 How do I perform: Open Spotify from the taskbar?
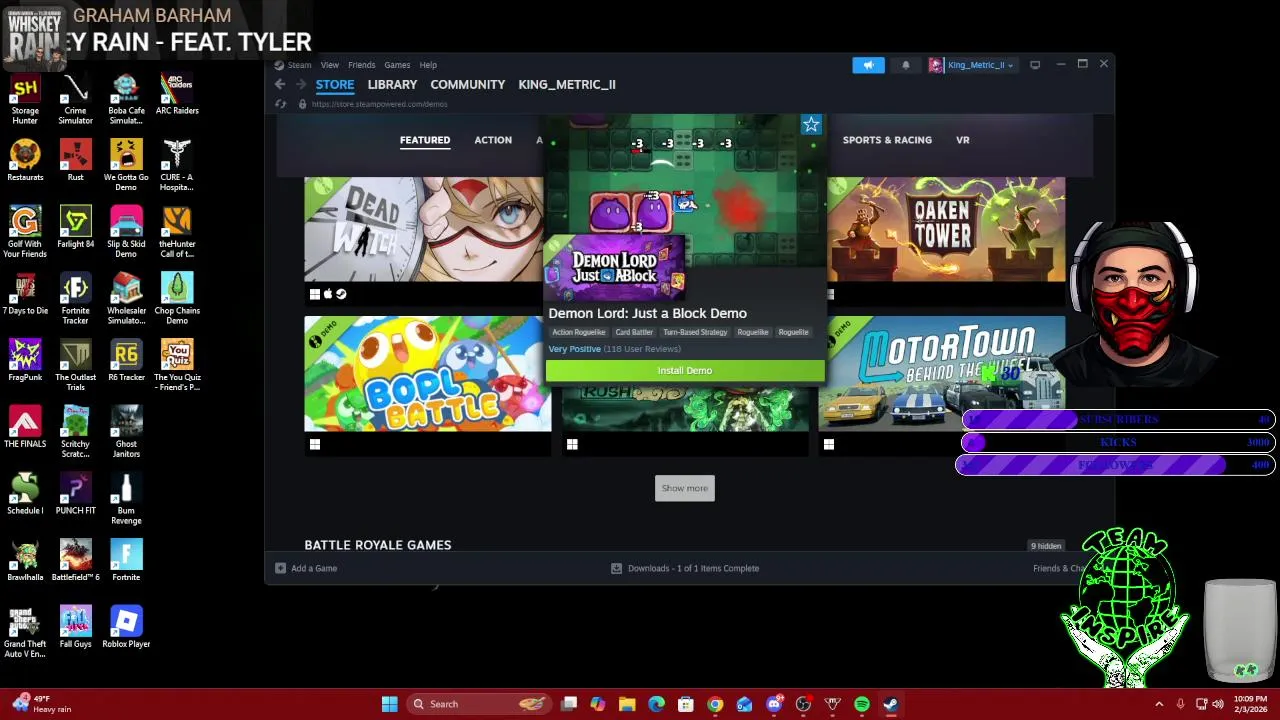[x=862, y=704]
